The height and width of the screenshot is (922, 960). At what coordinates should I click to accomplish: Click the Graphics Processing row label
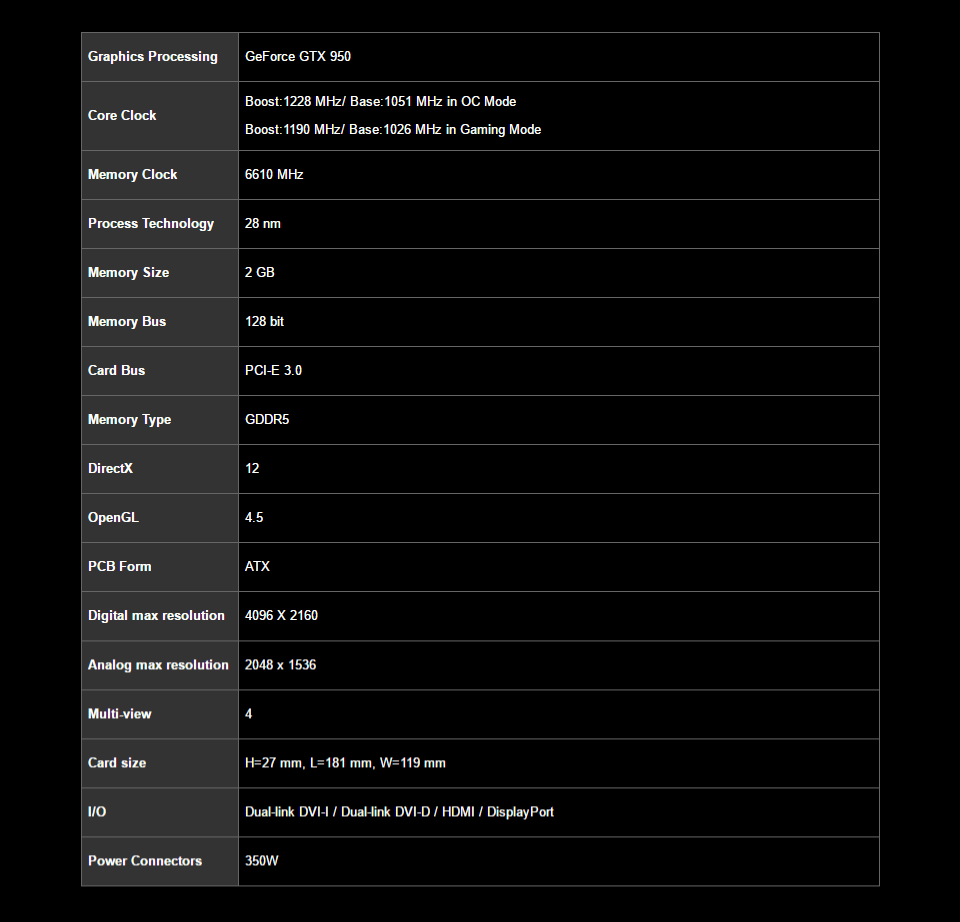pyautogui.click(x=152, y=57)
